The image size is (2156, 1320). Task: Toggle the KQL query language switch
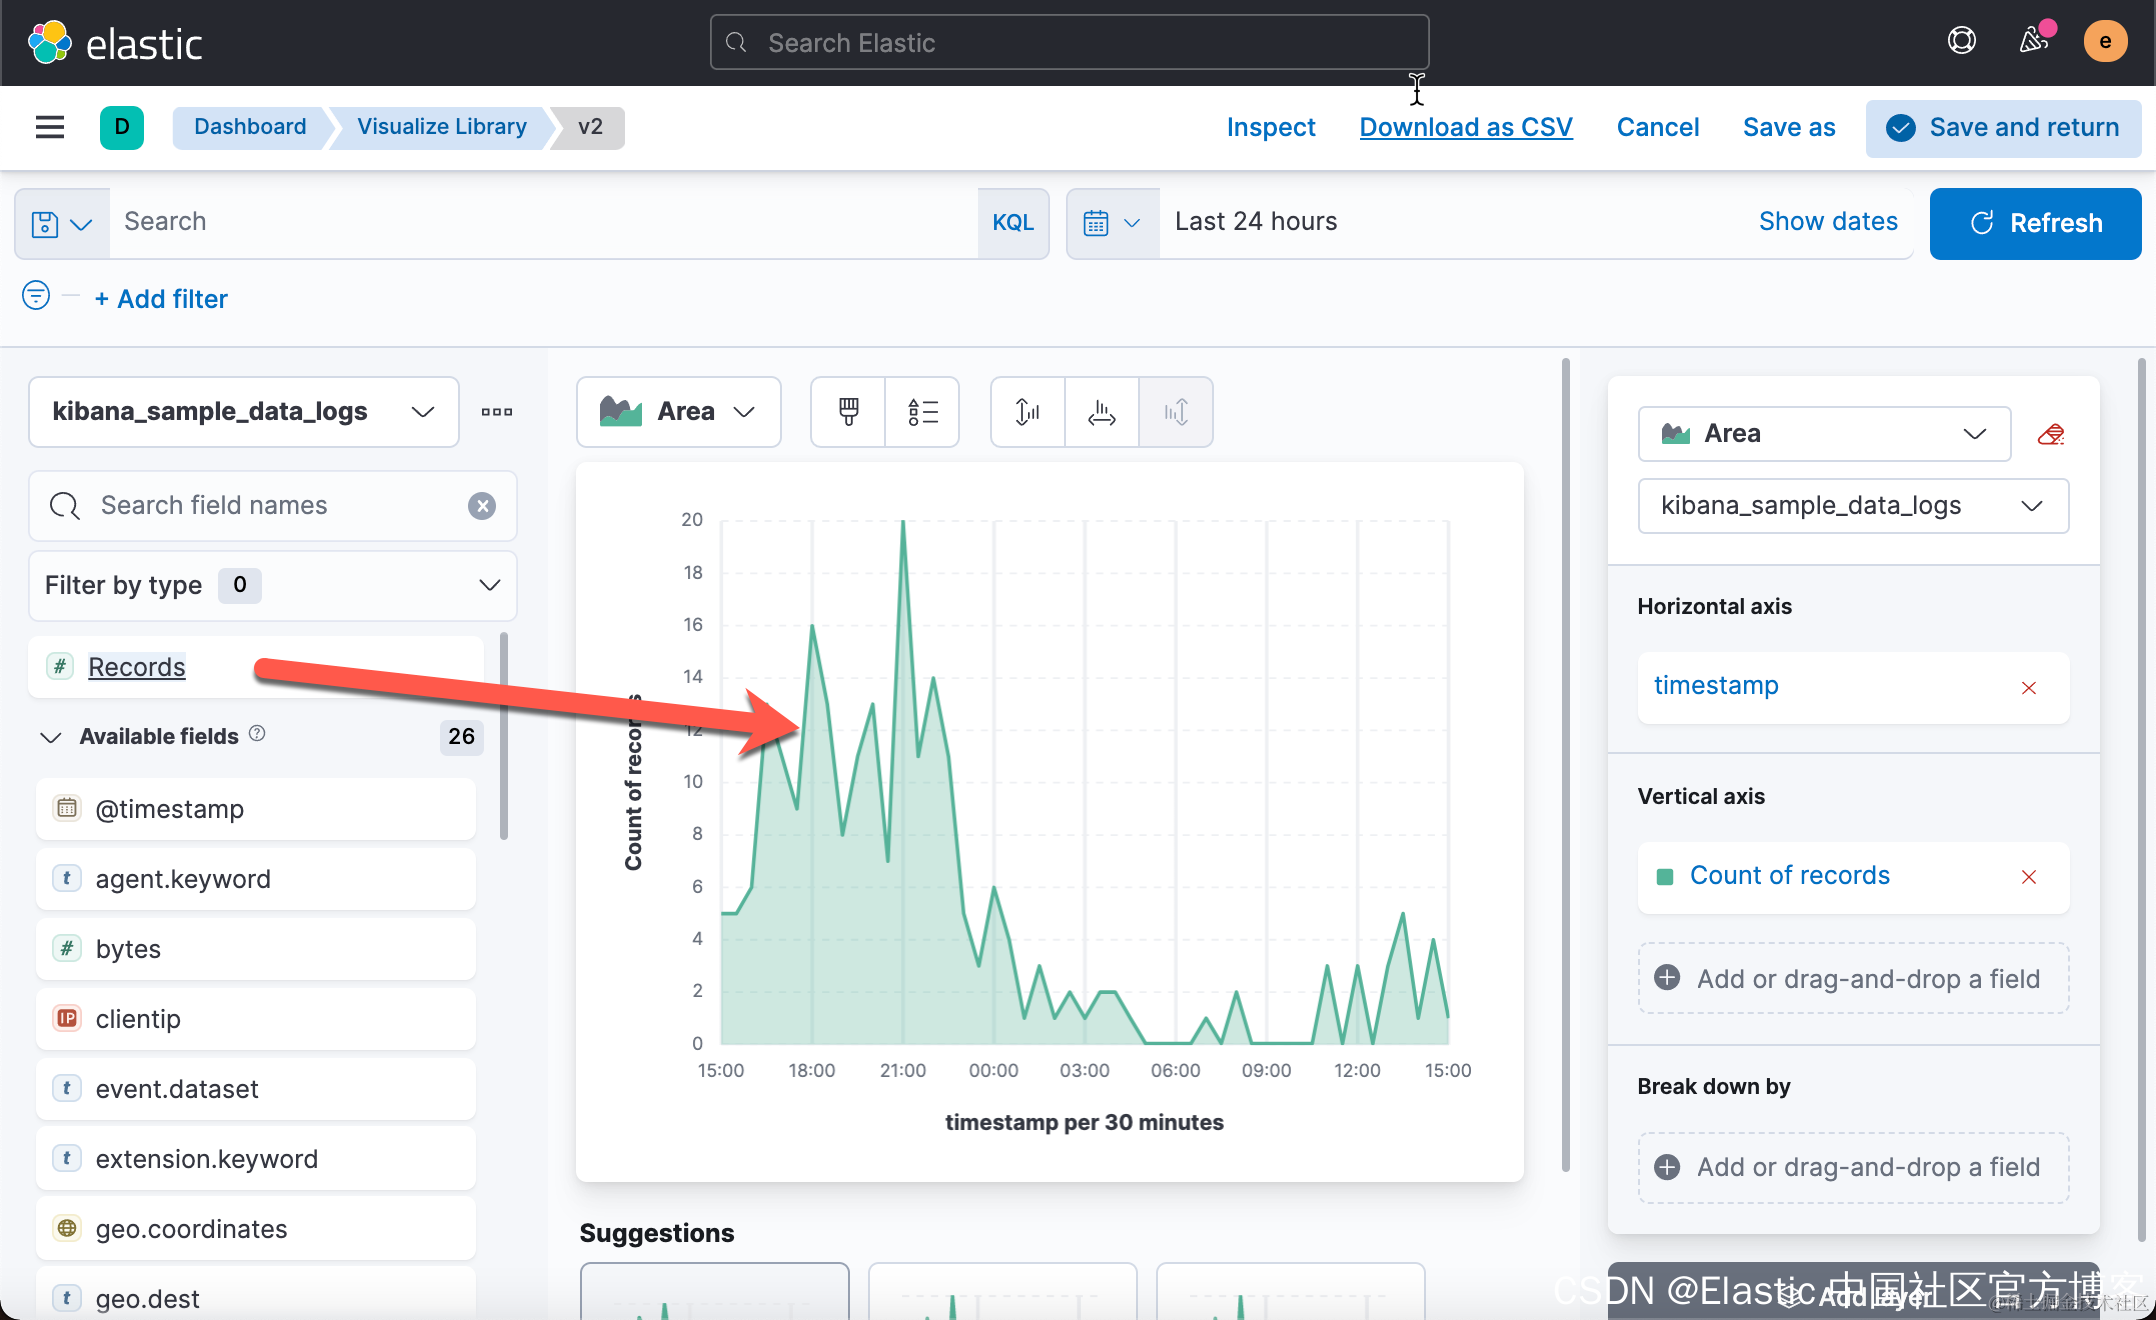1012,223
